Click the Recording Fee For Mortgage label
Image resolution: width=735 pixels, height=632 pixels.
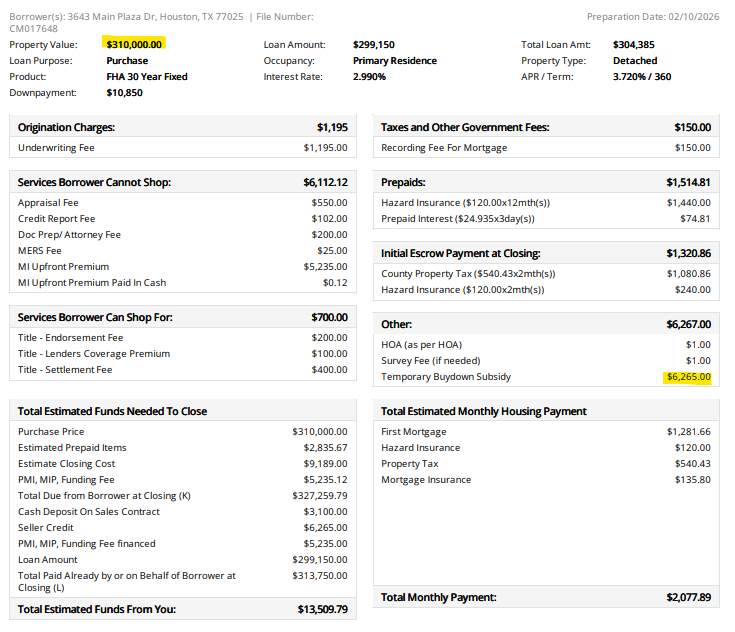click(x=444, y=148)
